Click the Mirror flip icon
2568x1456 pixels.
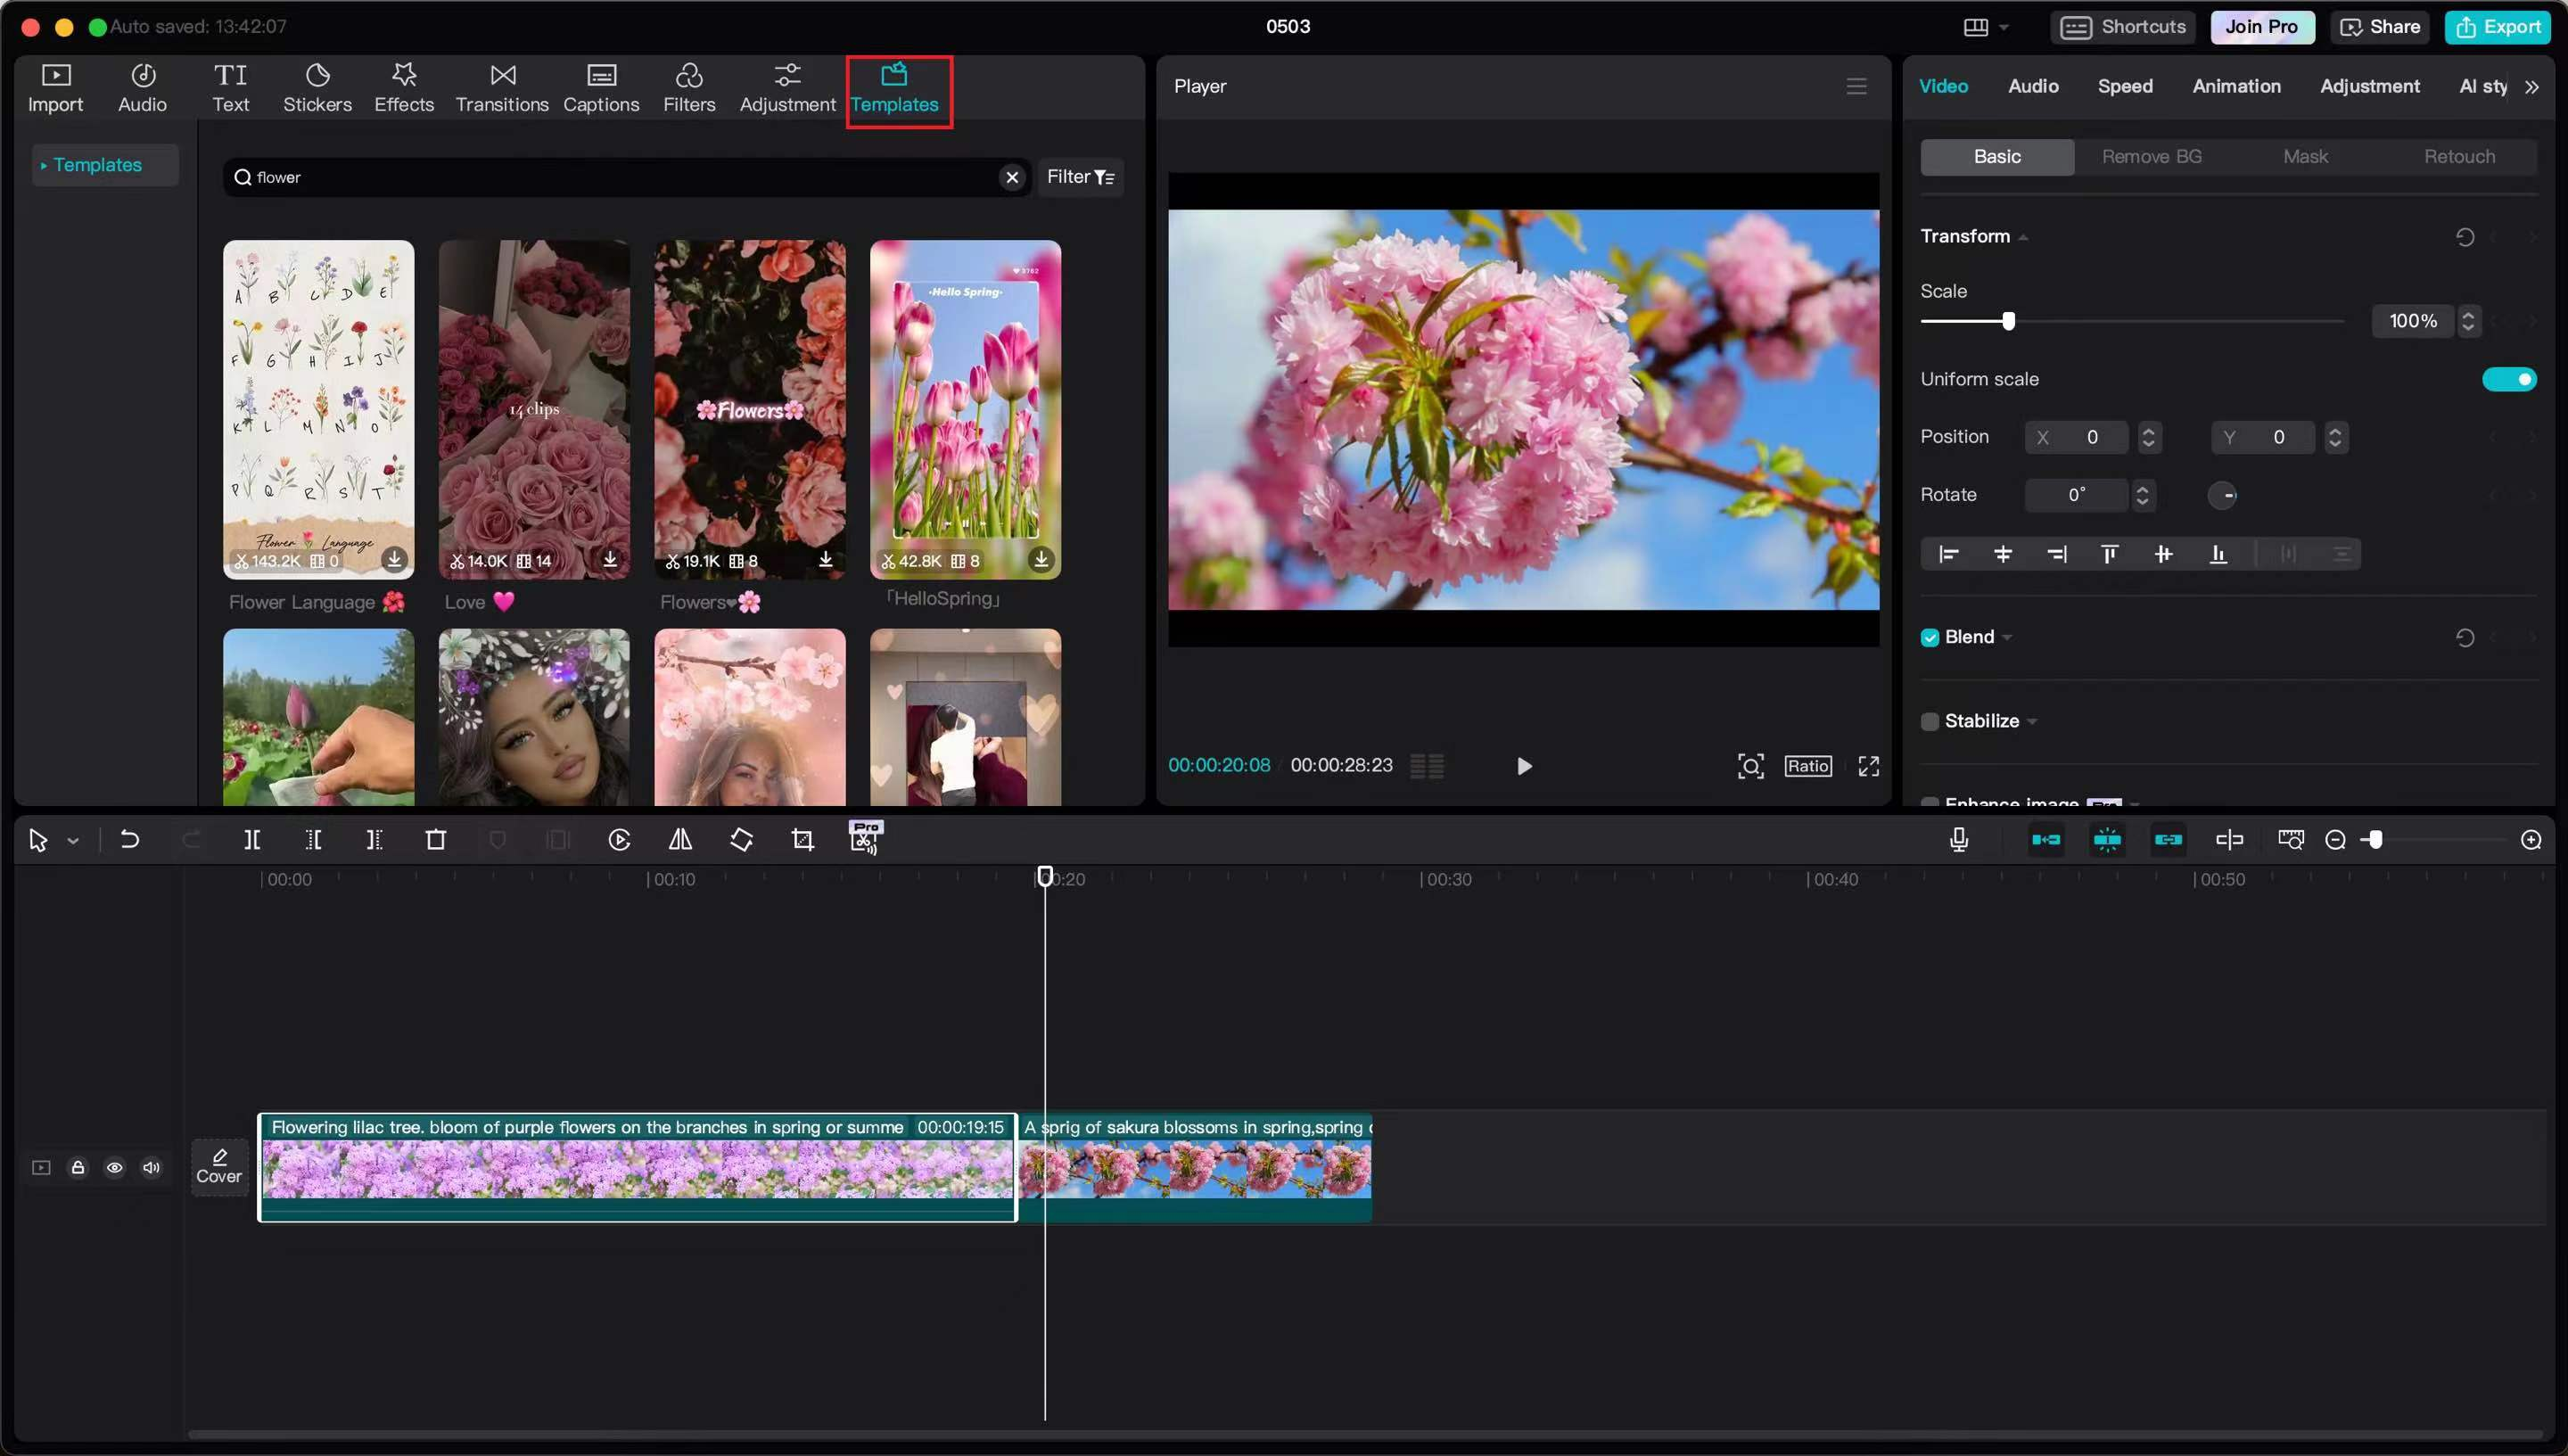(680, 840)
